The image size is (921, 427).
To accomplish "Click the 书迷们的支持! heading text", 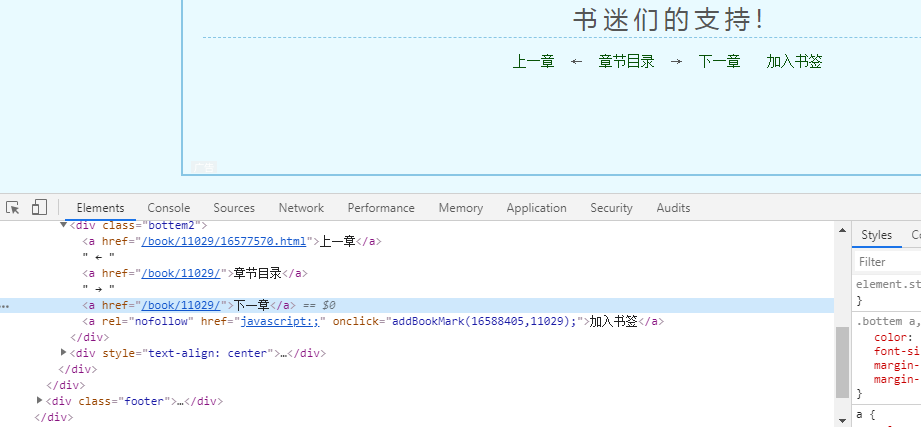I will tap(670, 19).
